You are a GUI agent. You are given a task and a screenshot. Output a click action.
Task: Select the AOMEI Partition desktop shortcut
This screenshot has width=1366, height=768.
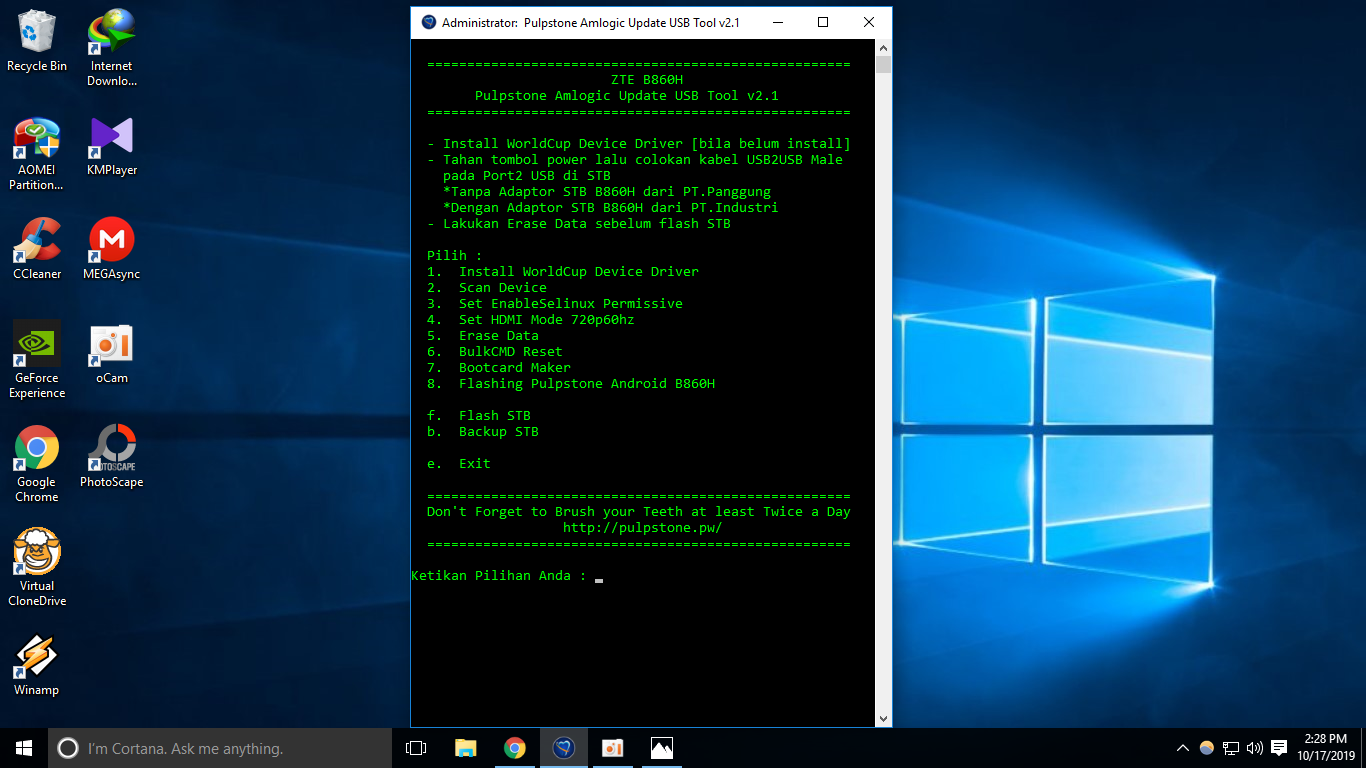point(37,153)
